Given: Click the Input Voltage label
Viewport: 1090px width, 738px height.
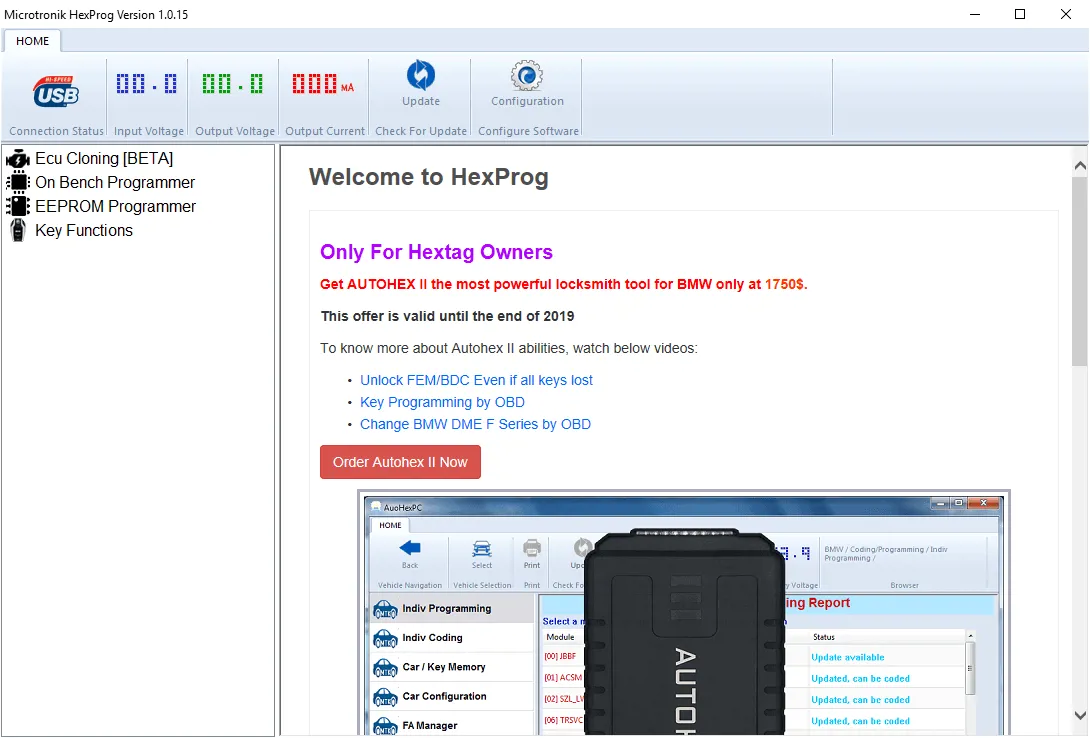Looking at the screenshot, I should (149, 131).
